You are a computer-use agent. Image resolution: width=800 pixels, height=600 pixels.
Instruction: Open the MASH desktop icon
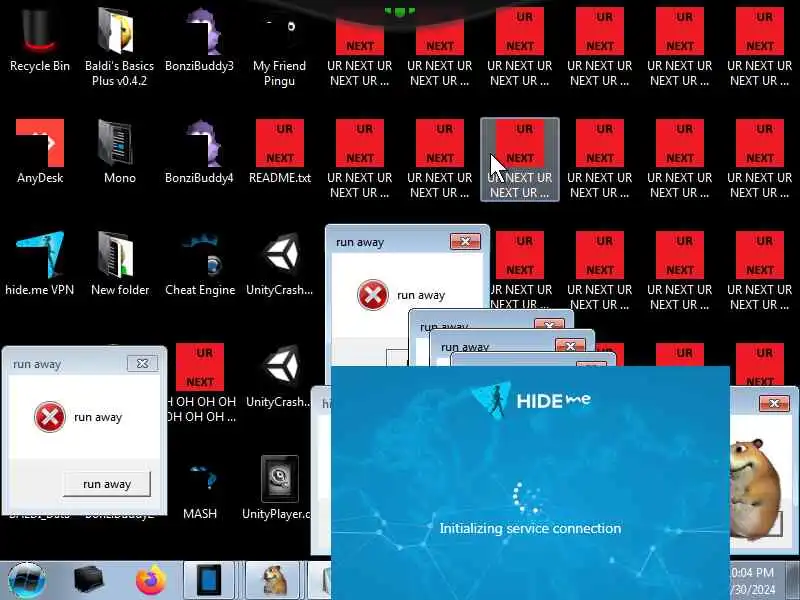pos(199,489)
